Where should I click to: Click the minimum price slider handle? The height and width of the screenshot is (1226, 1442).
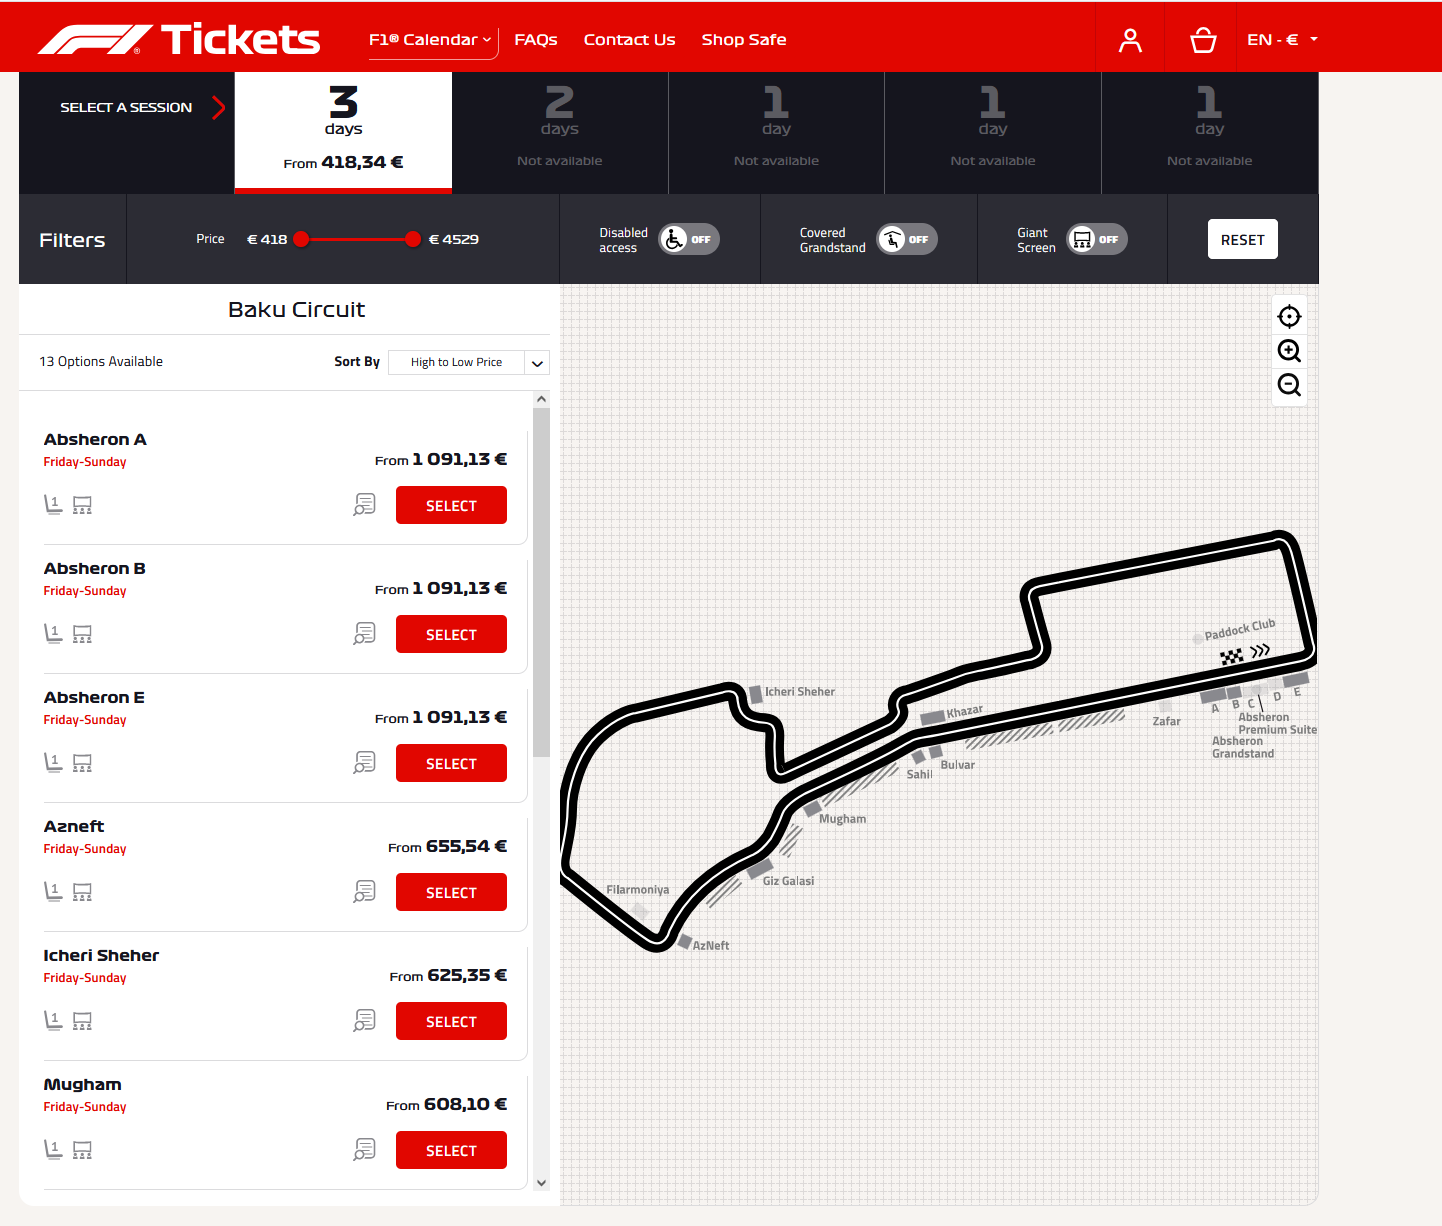click(301, 239)
